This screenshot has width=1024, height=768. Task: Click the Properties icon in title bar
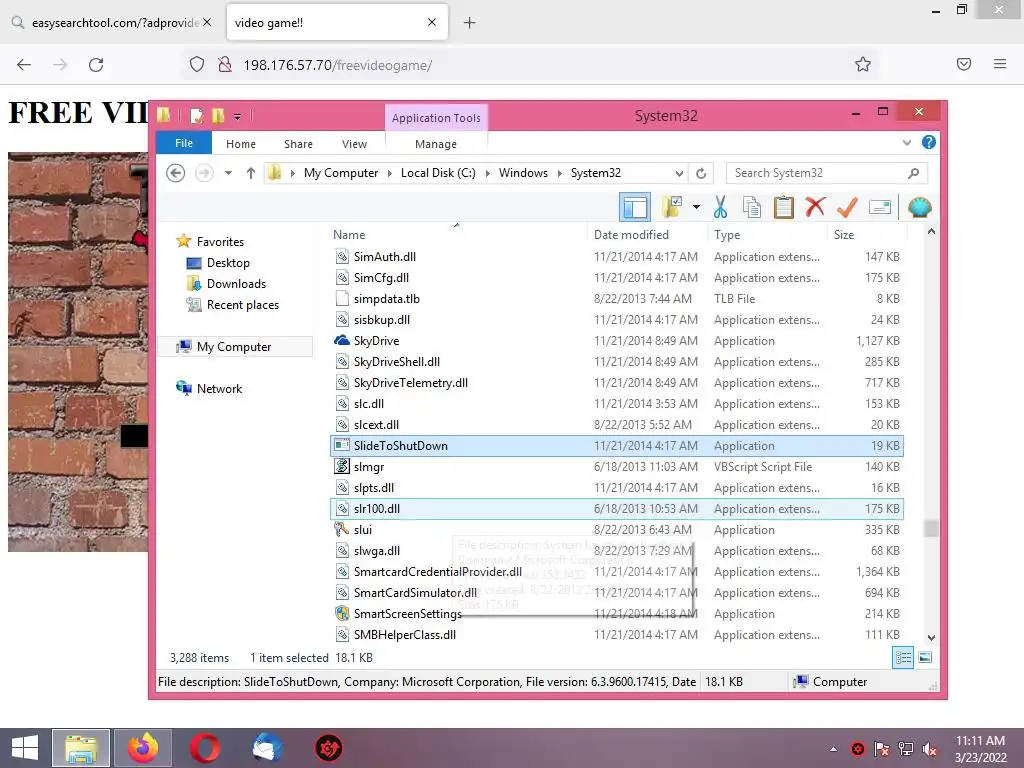[196, 116]
